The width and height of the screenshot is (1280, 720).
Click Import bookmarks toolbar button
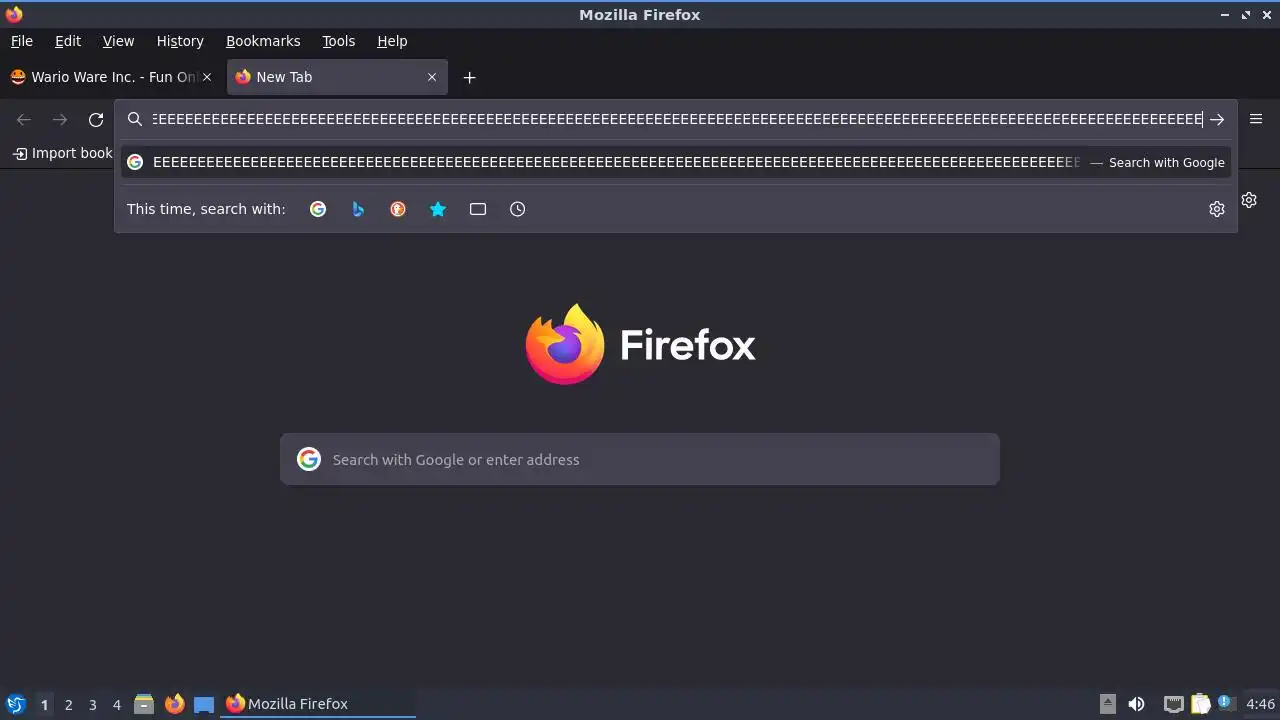click(62, 153)
